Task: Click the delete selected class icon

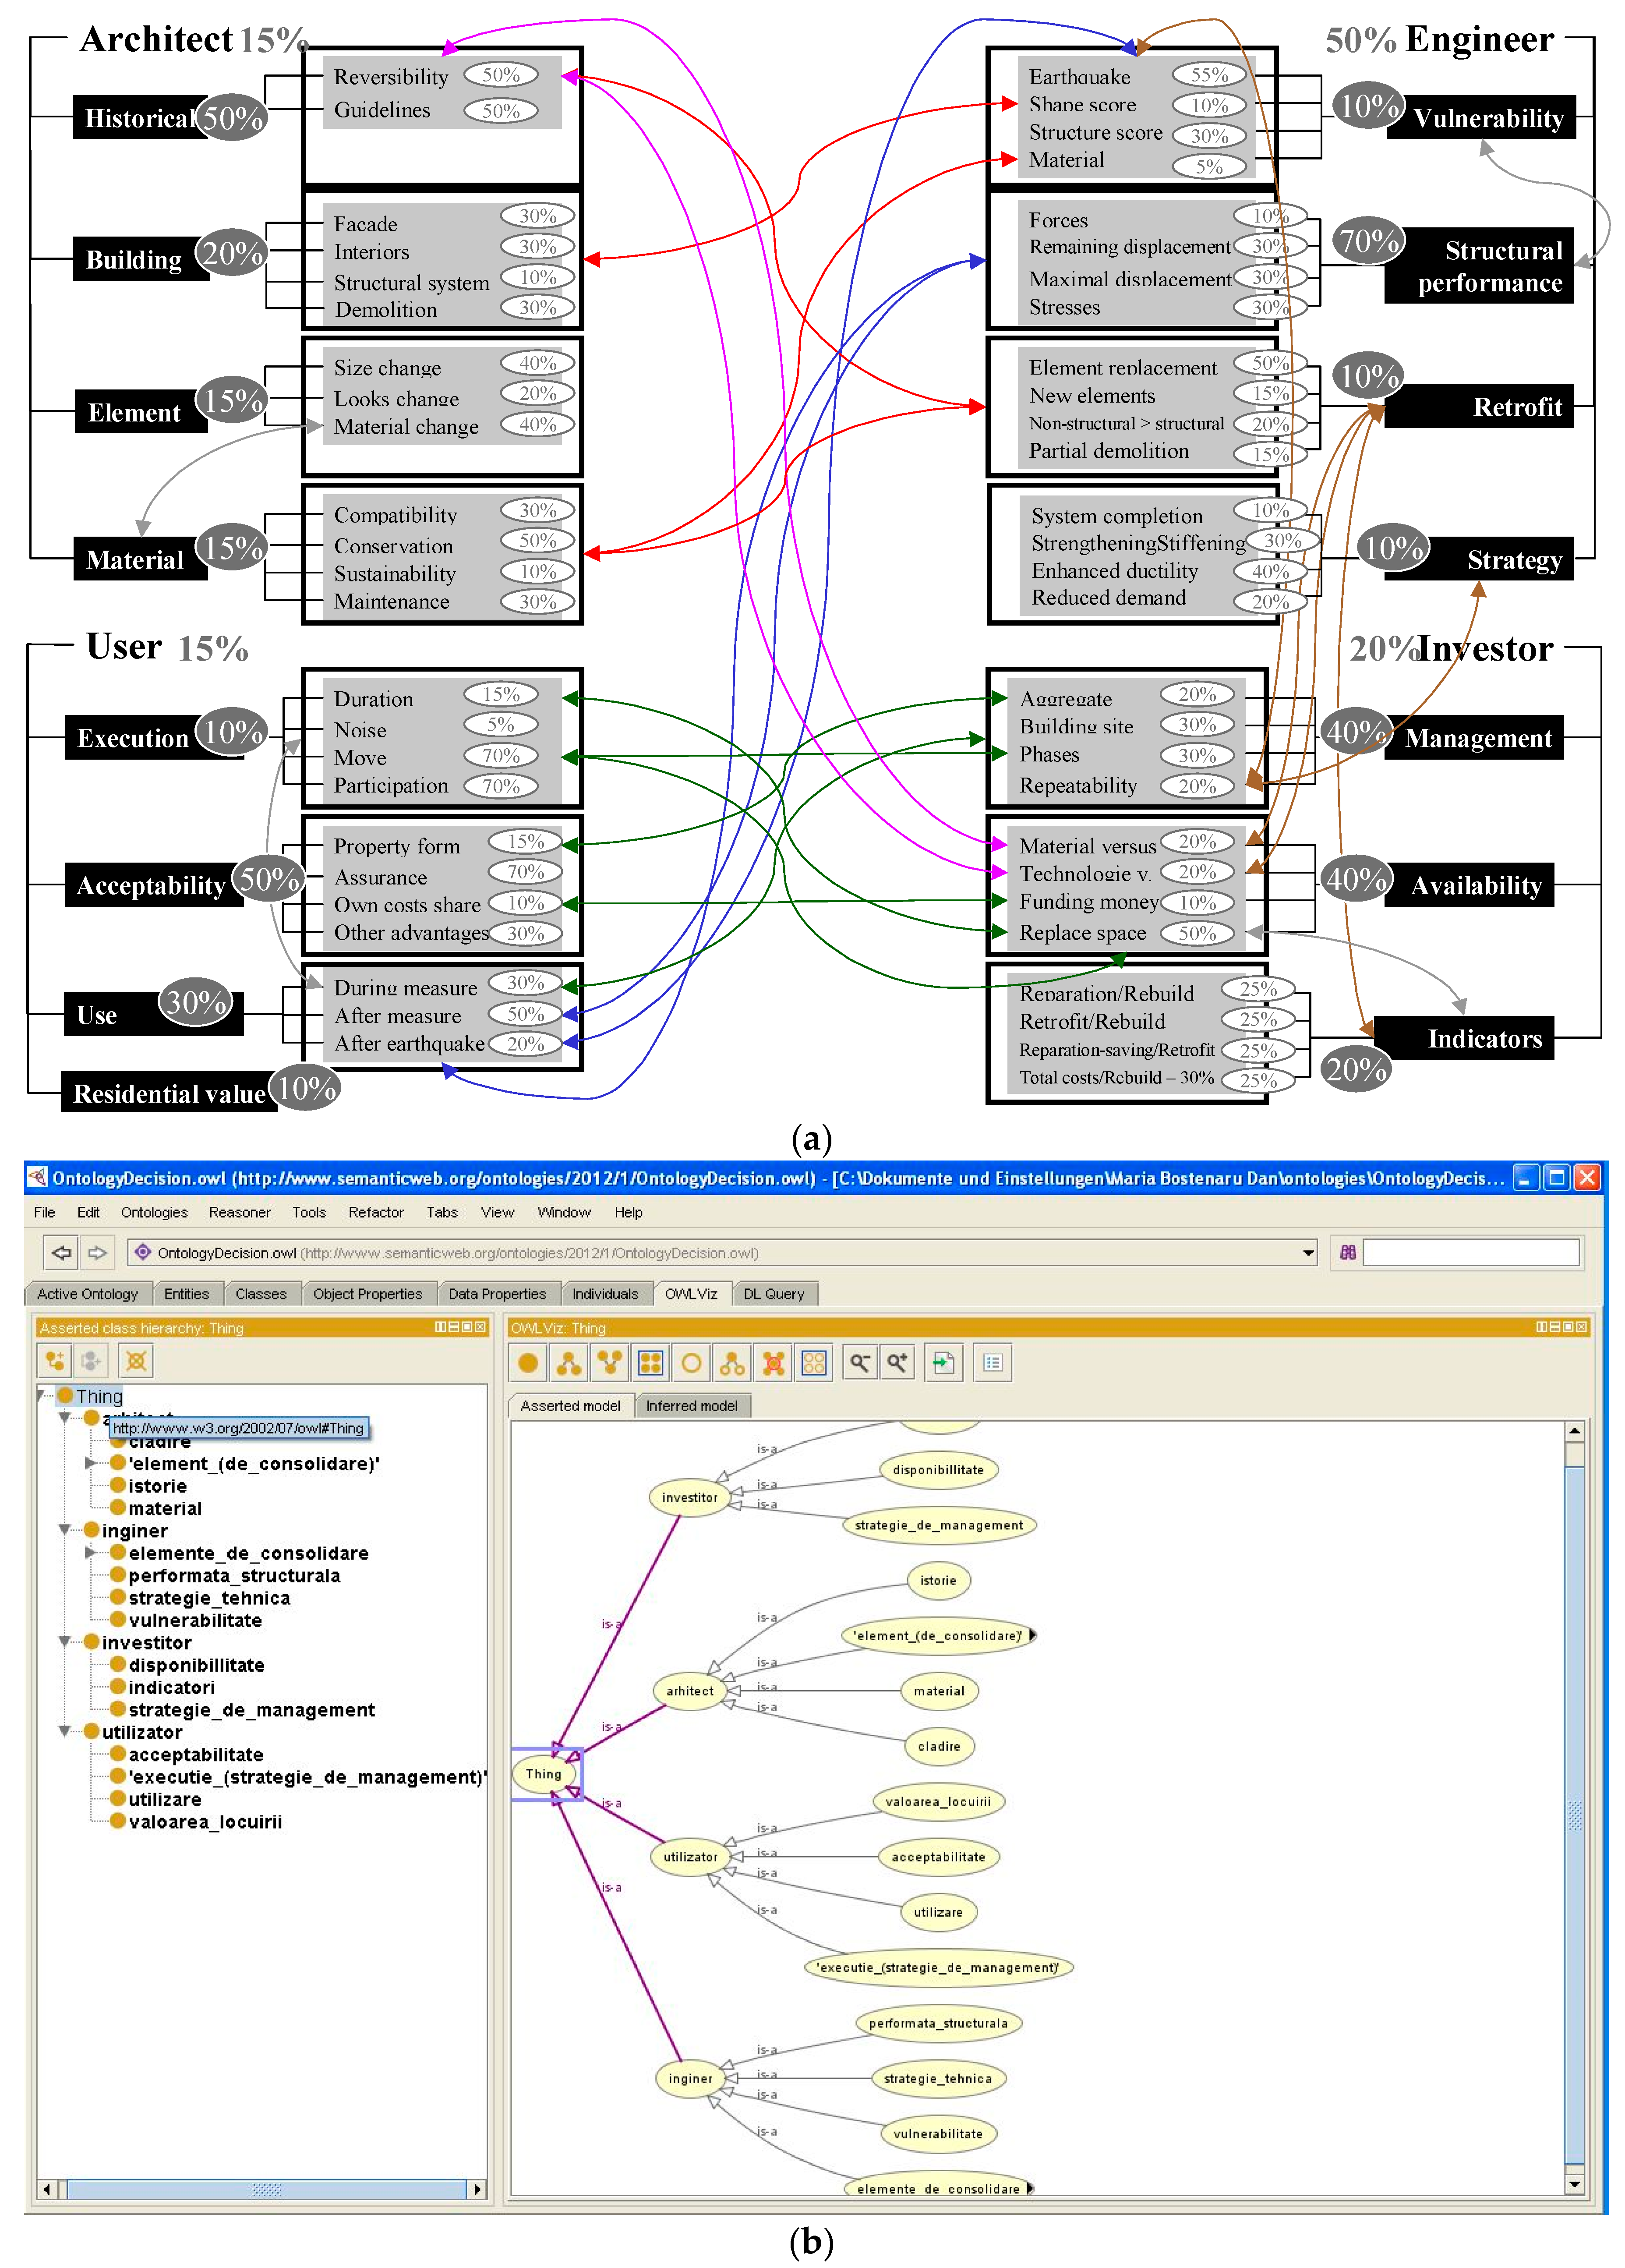Action: coord(136,1361)
